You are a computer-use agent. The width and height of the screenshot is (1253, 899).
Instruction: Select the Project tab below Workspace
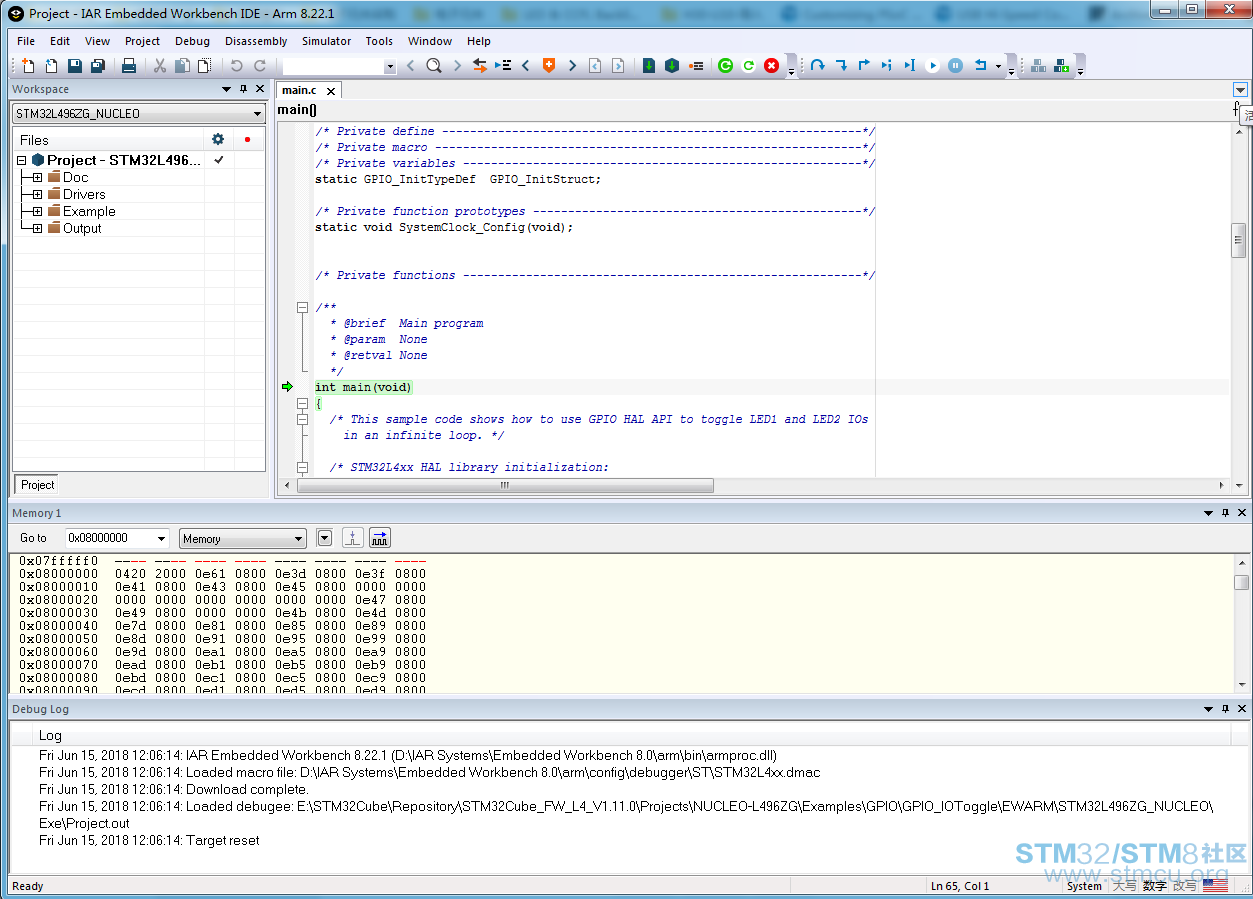(x=38, y=485)
